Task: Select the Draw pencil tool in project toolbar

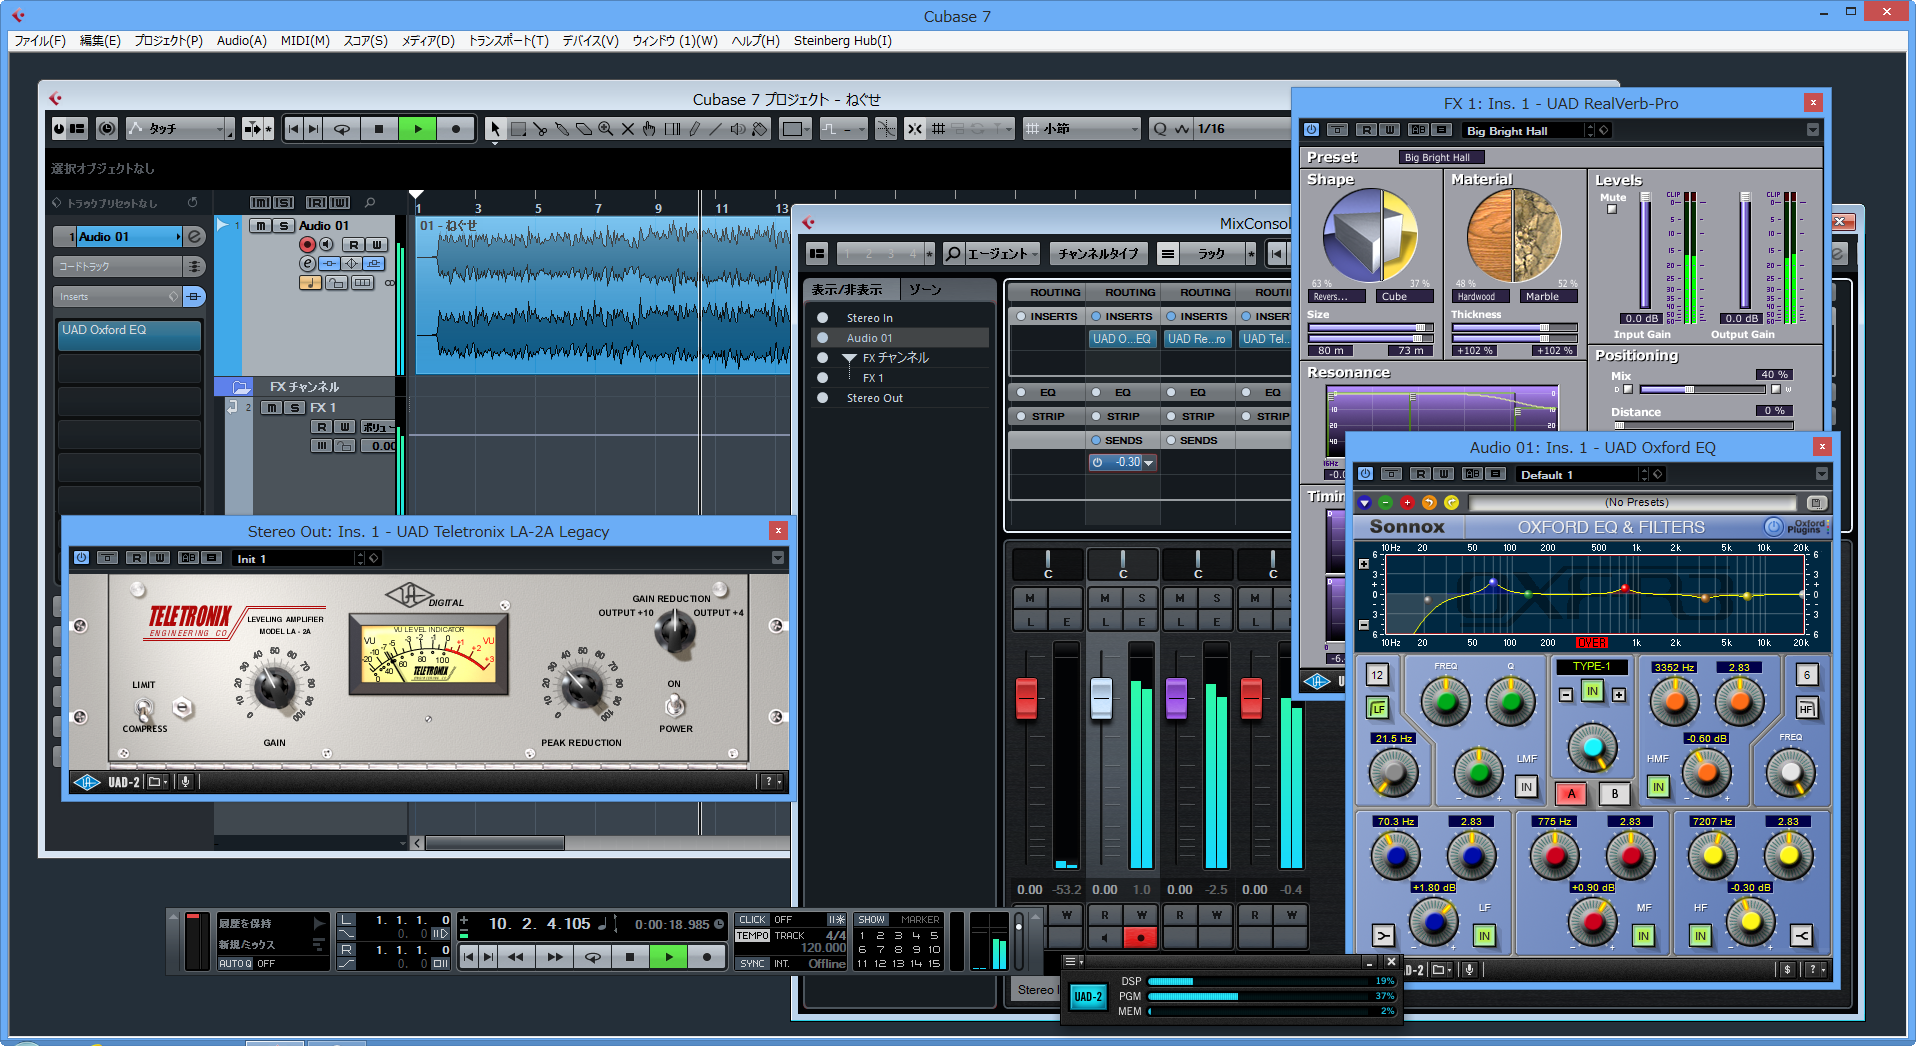Action: 694,129
